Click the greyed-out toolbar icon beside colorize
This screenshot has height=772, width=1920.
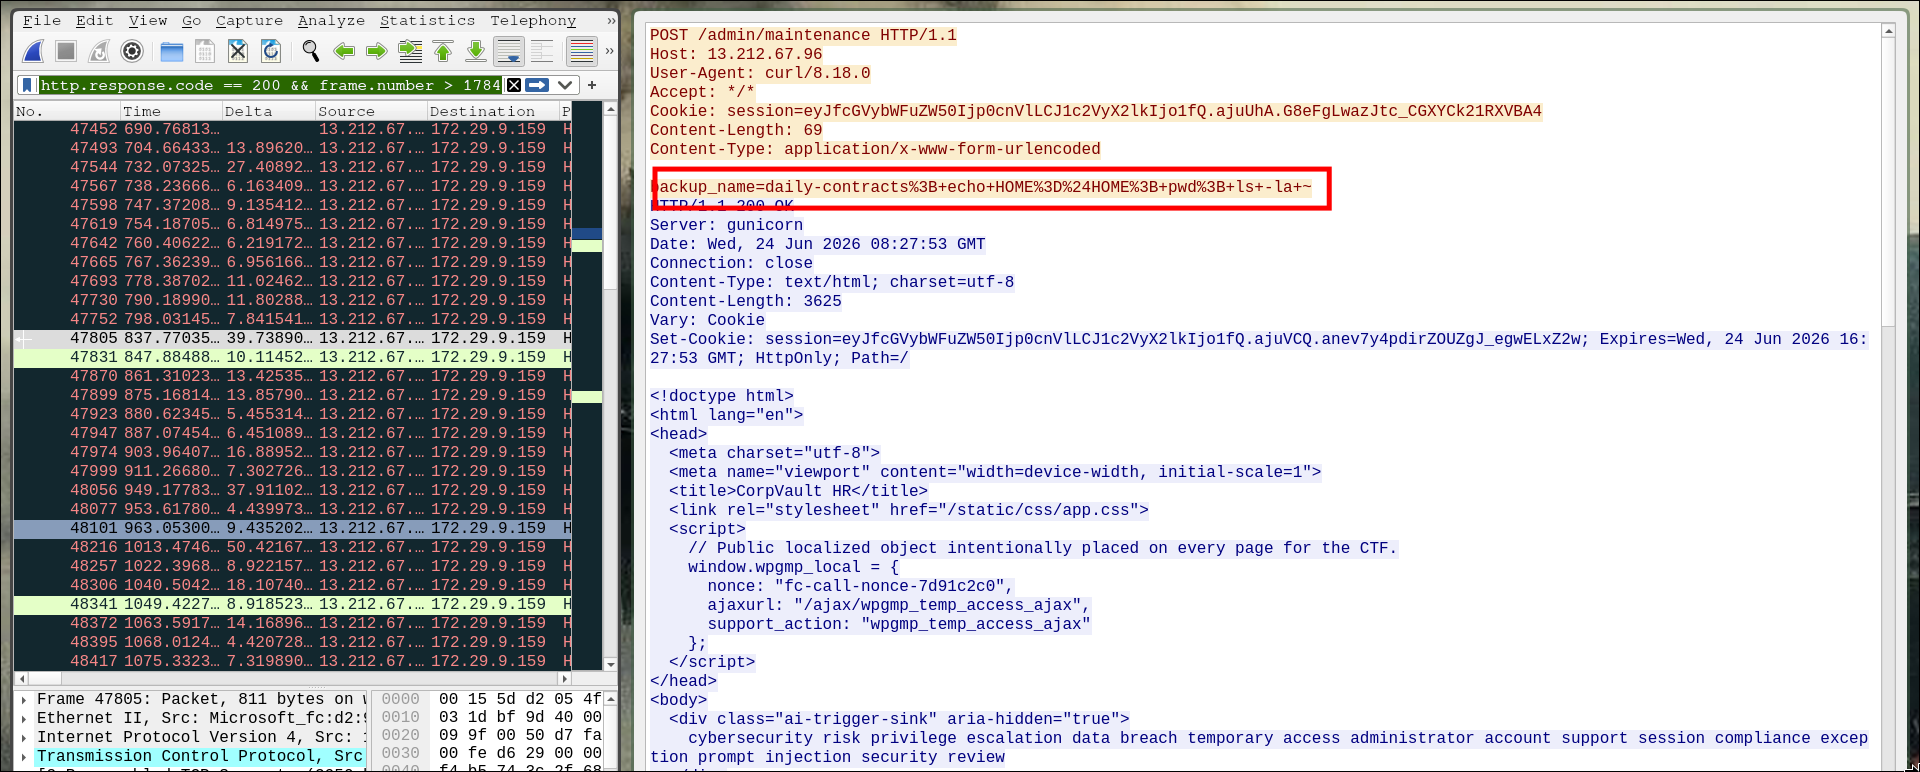542,51
